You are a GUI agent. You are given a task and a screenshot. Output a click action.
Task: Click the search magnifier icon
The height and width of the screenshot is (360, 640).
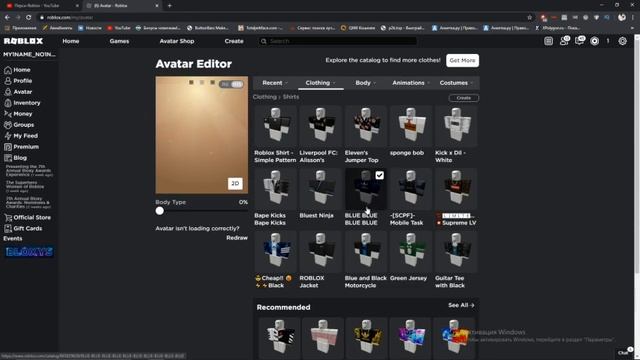tap(264, 41)
